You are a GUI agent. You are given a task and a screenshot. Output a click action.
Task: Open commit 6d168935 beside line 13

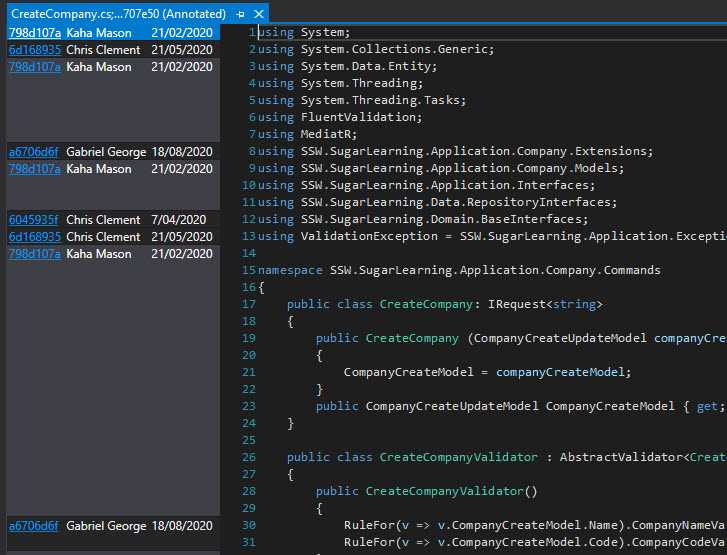[x=34, y=237]
